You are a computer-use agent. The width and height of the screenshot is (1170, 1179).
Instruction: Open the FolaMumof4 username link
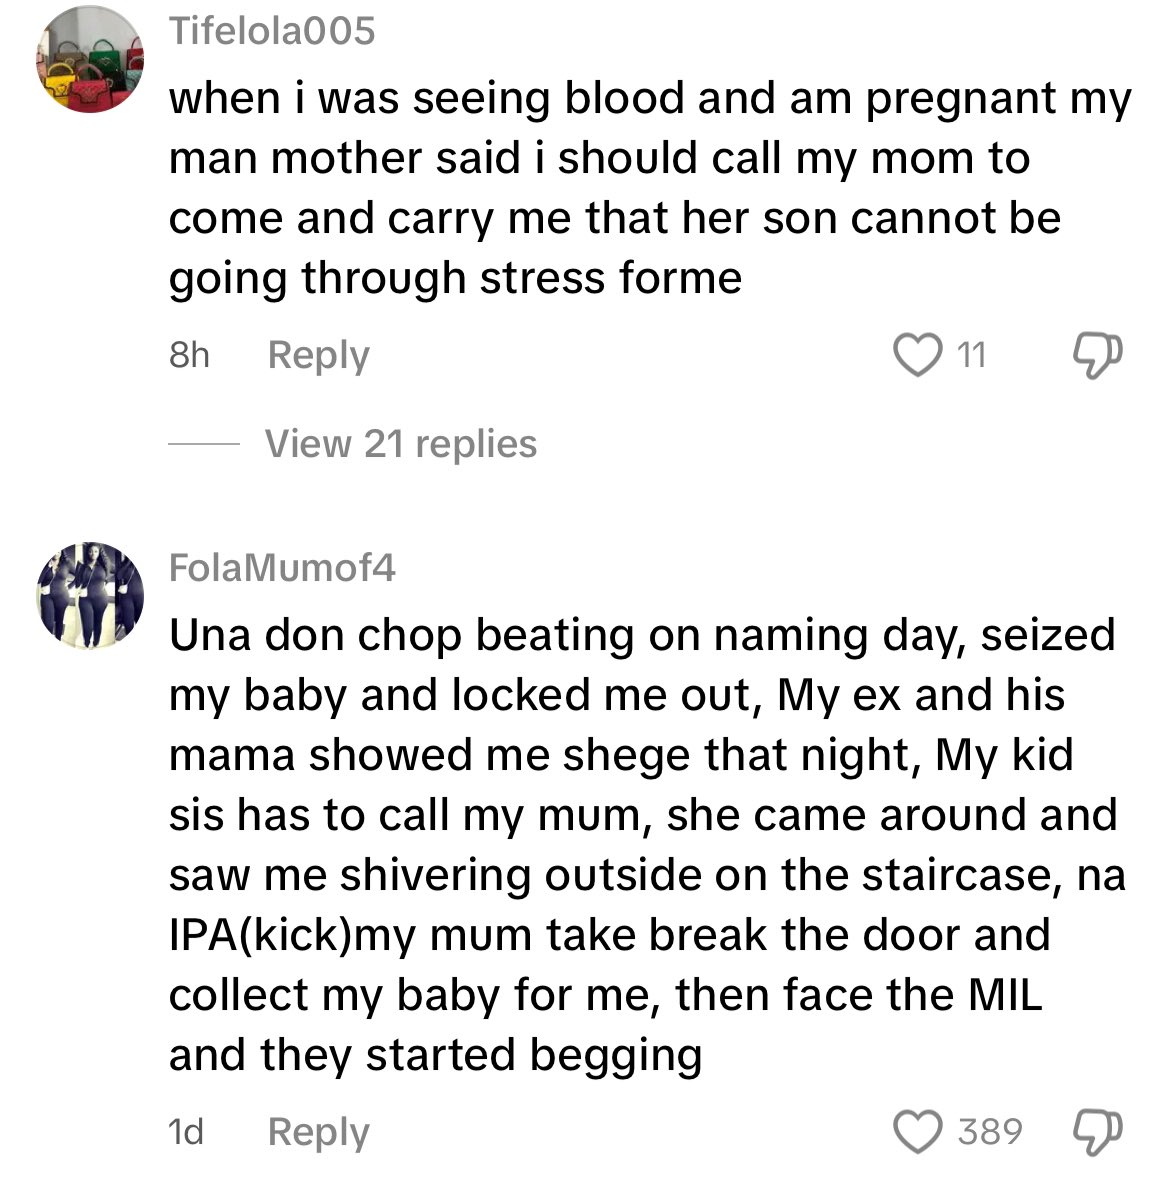click(x=282, y=568)
